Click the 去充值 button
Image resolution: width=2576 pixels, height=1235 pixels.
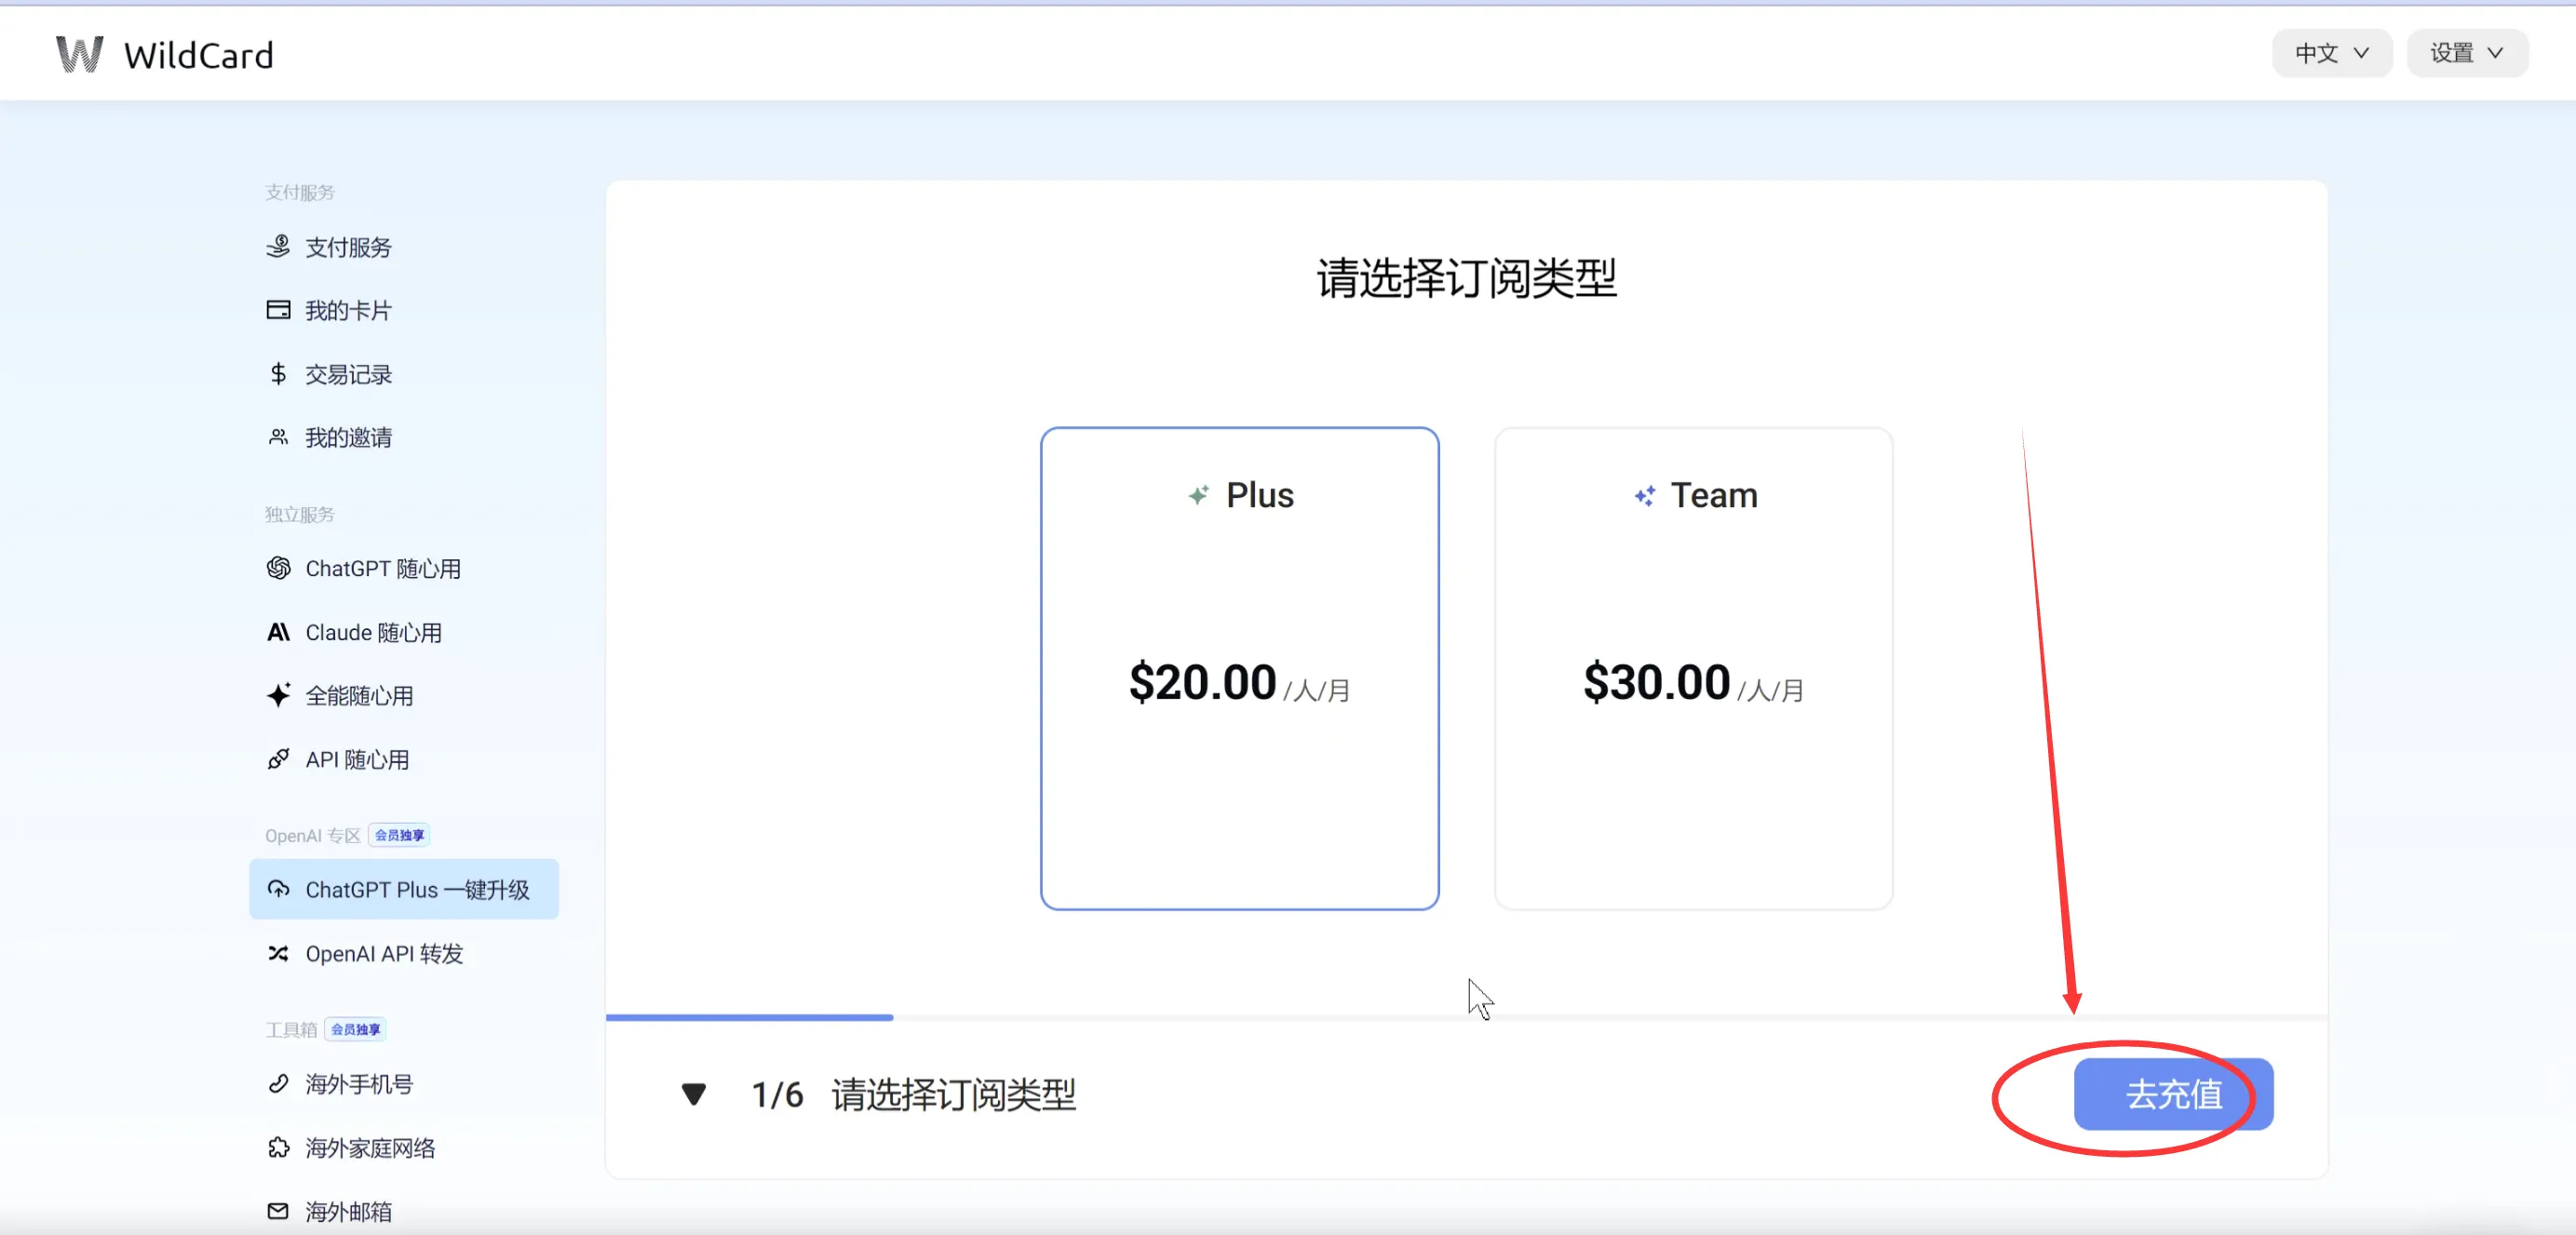(x=2173, y=1094)
